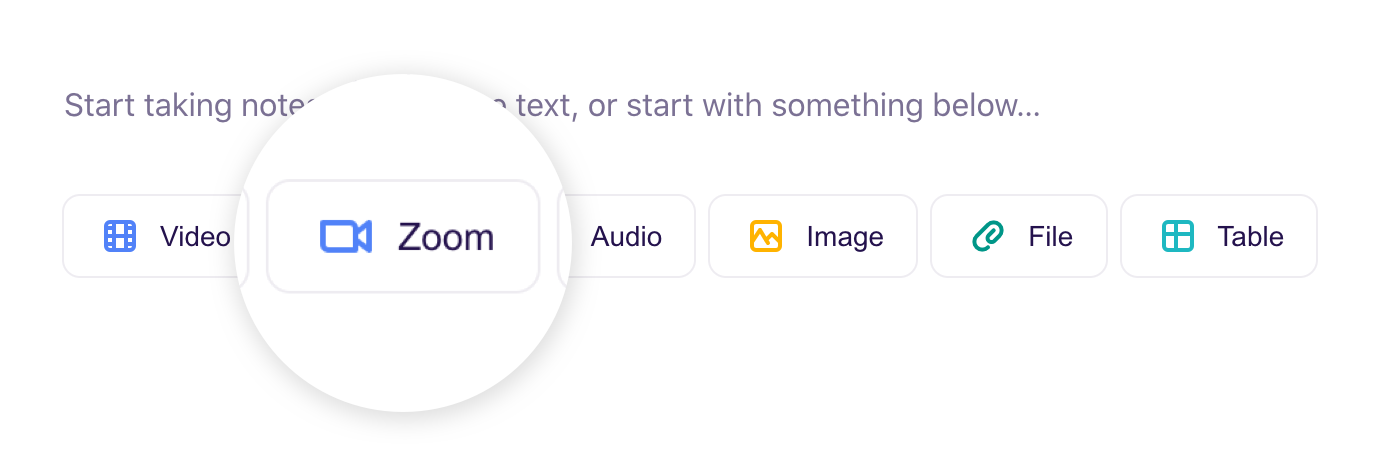Image resolution: width=1390 pixels, height=470 pixels.
Task: Insert an Image into the note
Action: [x=813, y=236]
